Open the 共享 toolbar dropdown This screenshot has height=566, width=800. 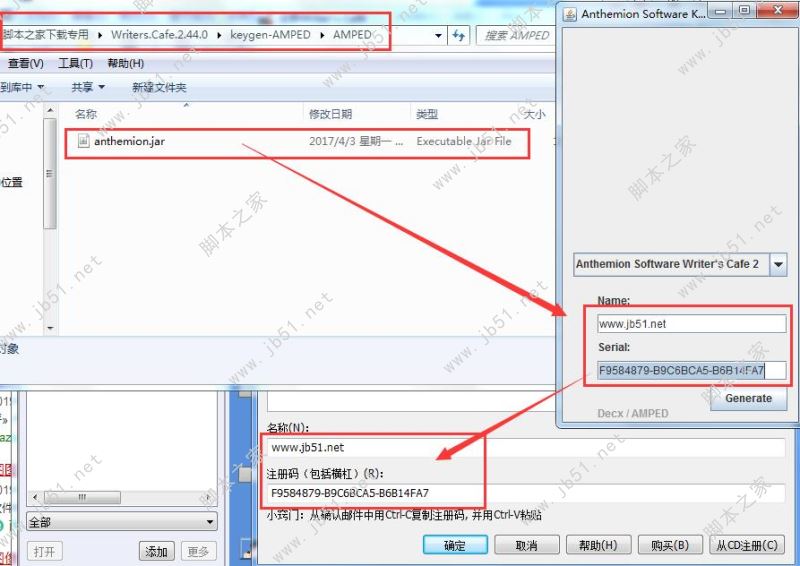pyautogui.click(x=88, y=87)
